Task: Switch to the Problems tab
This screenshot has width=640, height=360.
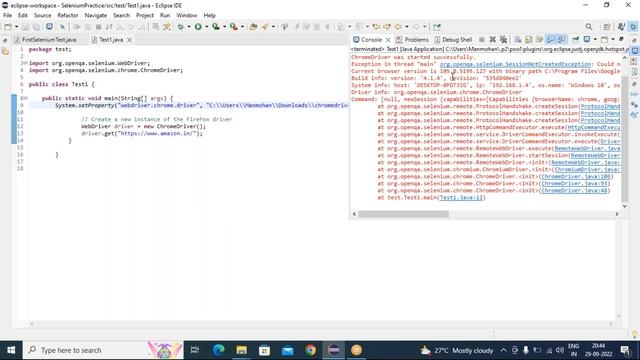Action: (413, 40)
